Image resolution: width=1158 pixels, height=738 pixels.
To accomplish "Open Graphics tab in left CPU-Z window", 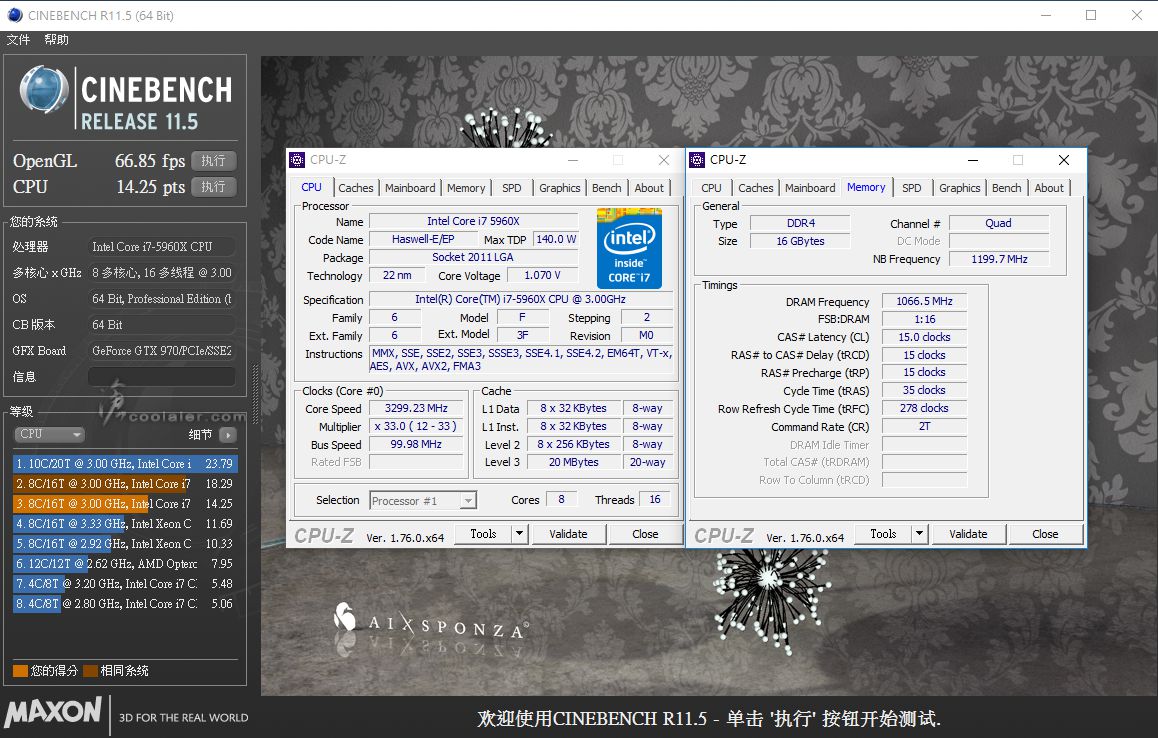I will point(560,188).
